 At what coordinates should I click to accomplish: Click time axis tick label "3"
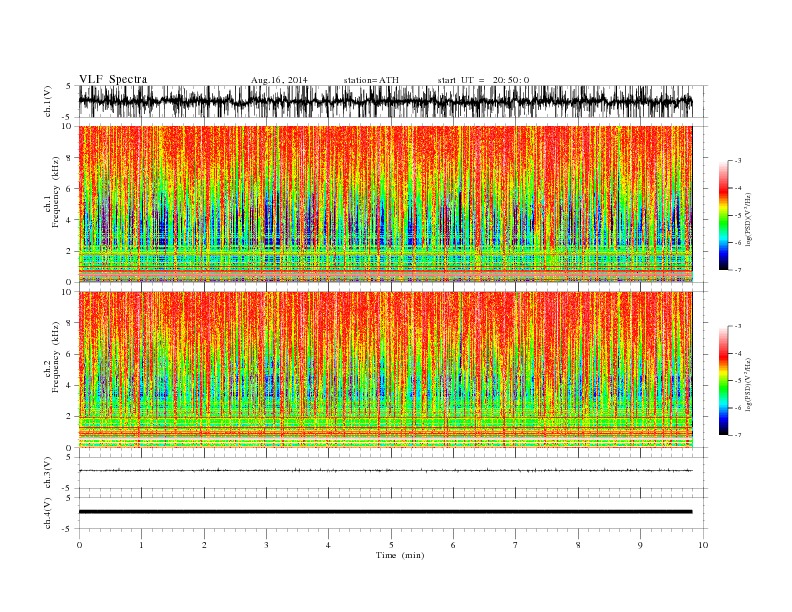point(266,545)
